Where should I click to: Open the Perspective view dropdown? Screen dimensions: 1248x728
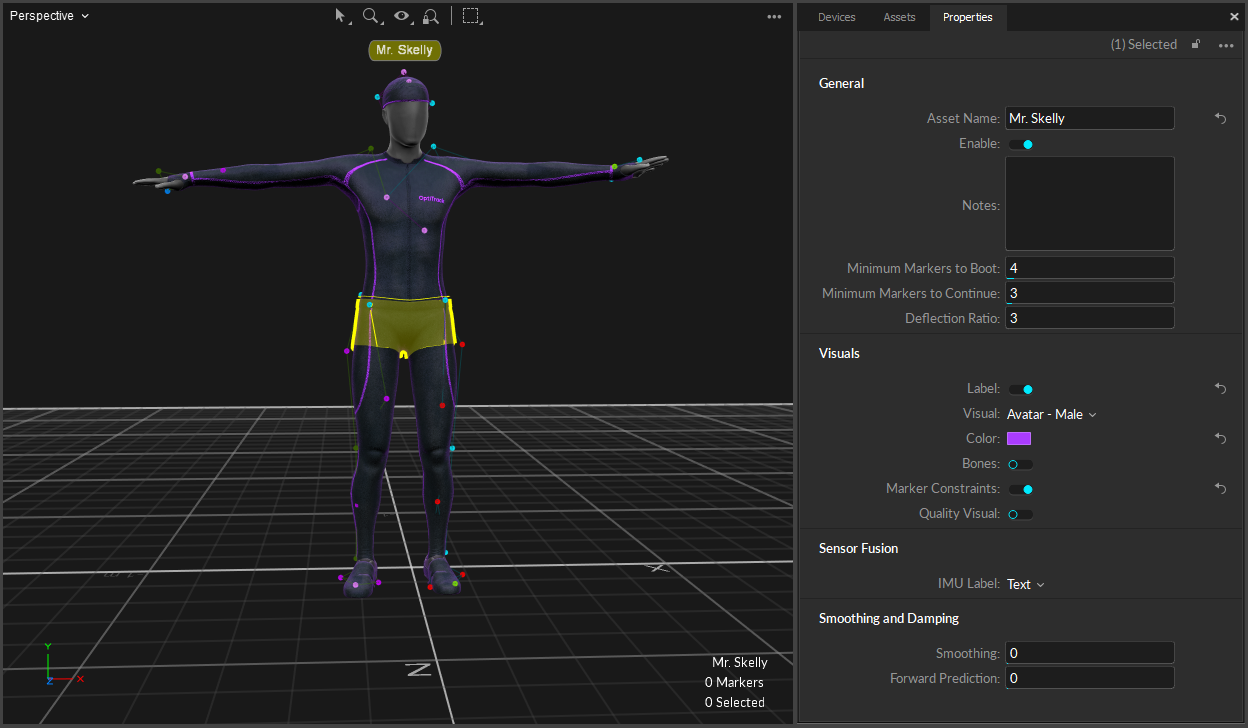[49, 16]
